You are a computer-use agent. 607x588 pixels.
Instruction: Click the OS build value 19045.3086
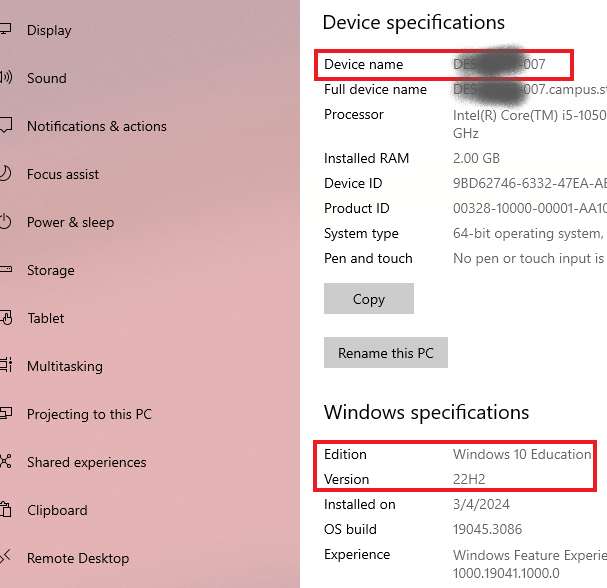pos(488,529)
